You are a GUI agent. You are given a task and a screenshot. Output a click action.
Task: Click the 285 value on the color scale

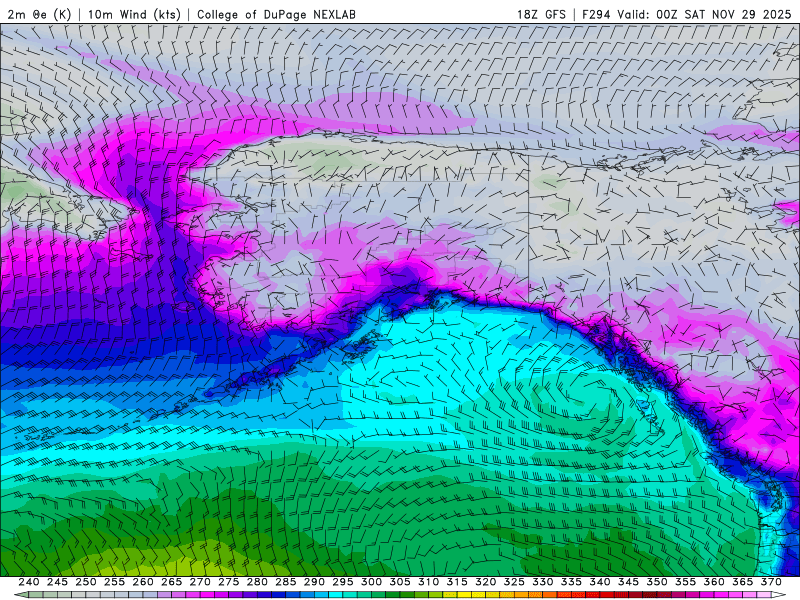286,582
